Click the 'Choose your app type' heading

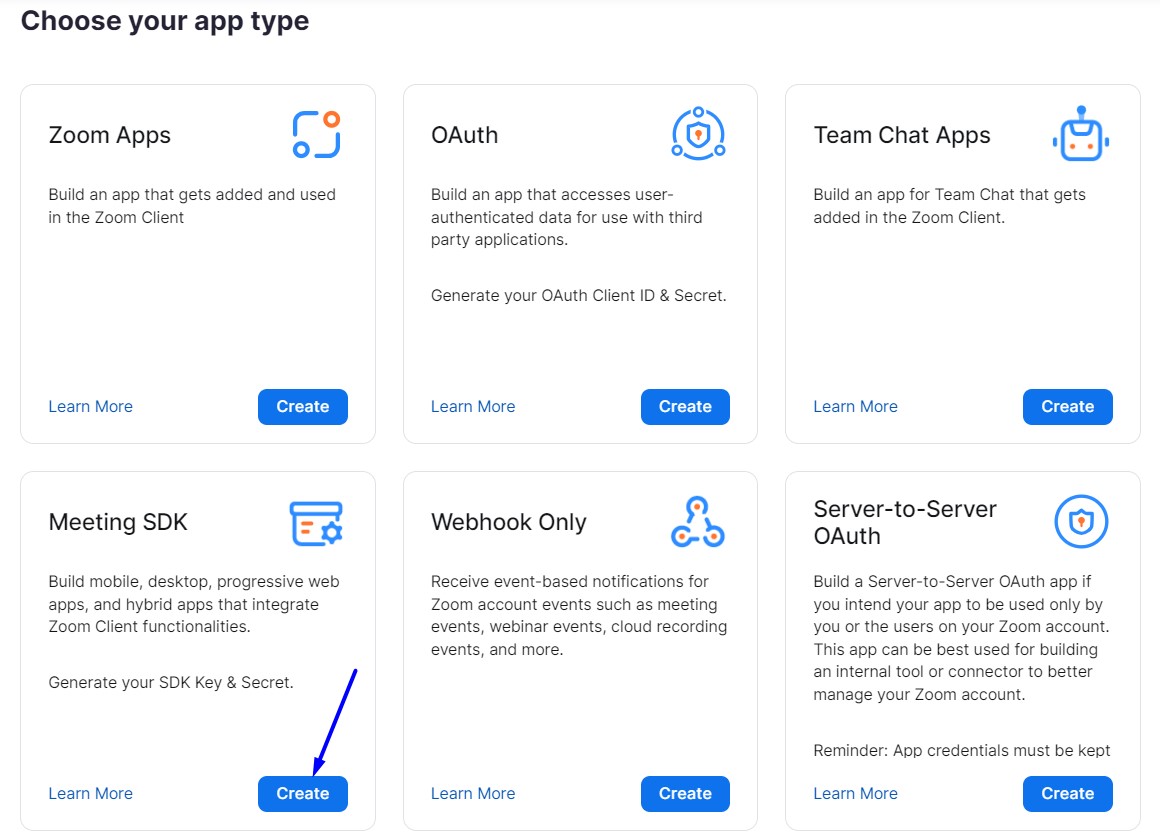(165, 21)
